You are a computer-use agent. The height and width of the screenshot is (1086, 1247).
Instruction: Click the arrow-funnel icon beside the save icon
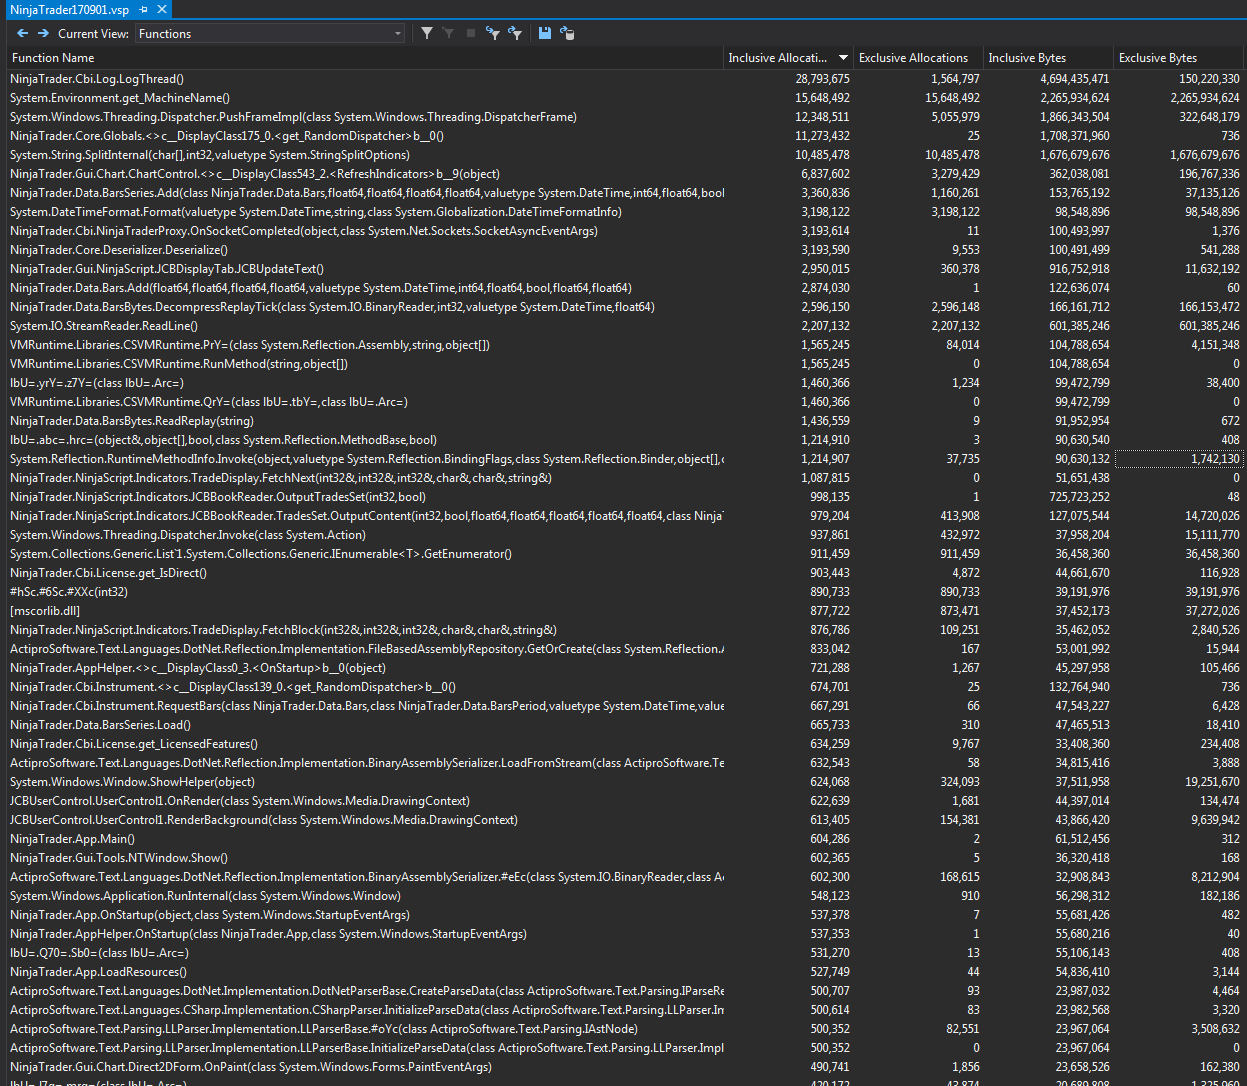[x=514, y=33]
